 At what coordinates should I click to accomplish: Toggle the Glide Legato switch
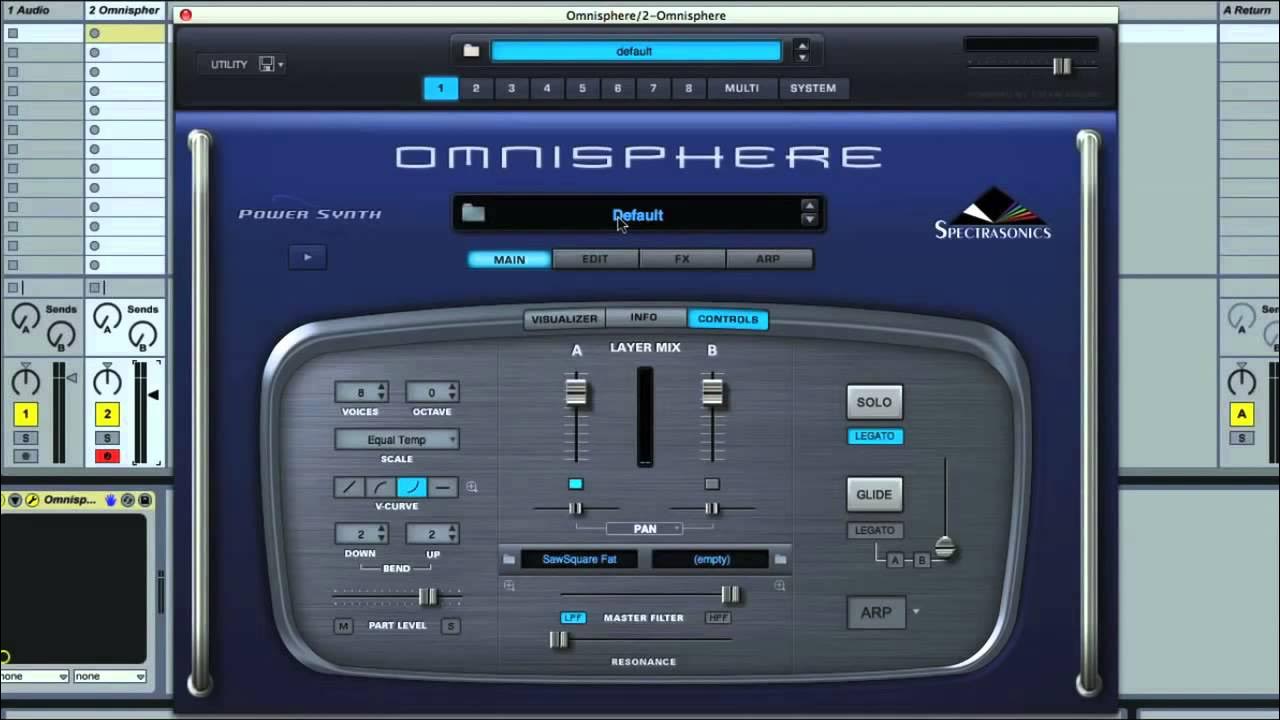point(875,530)
